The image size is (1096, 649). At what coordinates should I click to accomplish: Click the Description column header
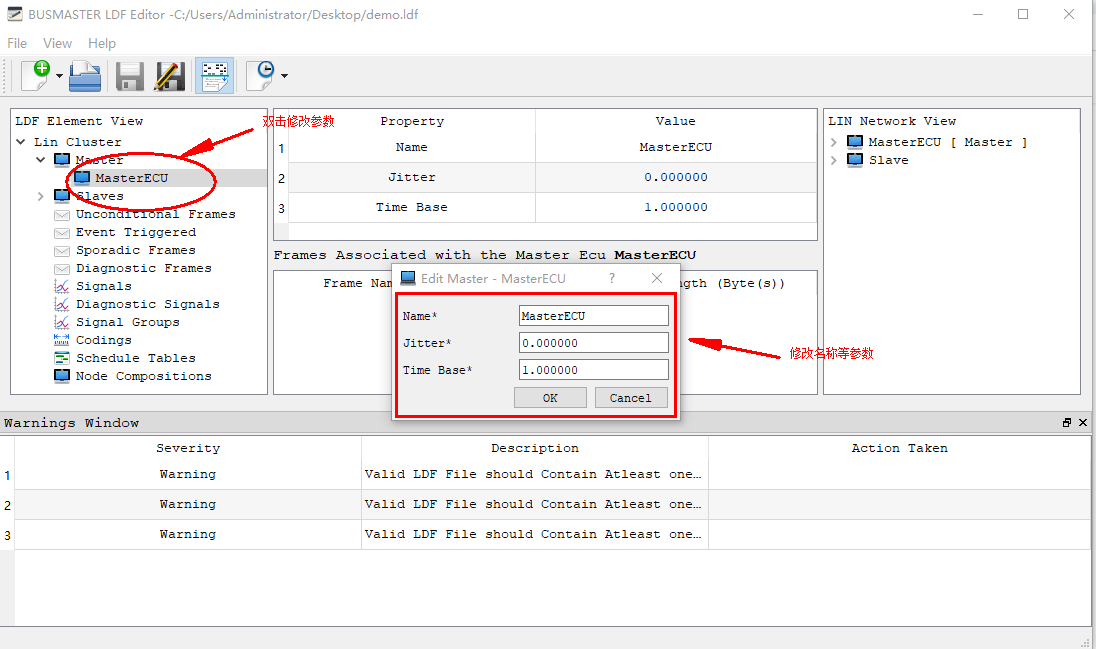[x=535, y=448]
